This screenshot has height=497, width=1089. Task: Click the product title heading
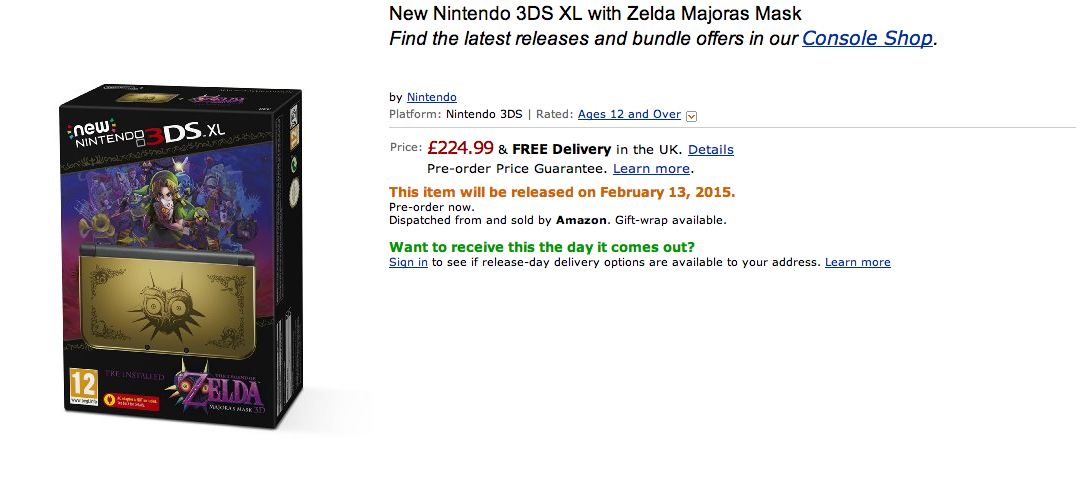595,14
